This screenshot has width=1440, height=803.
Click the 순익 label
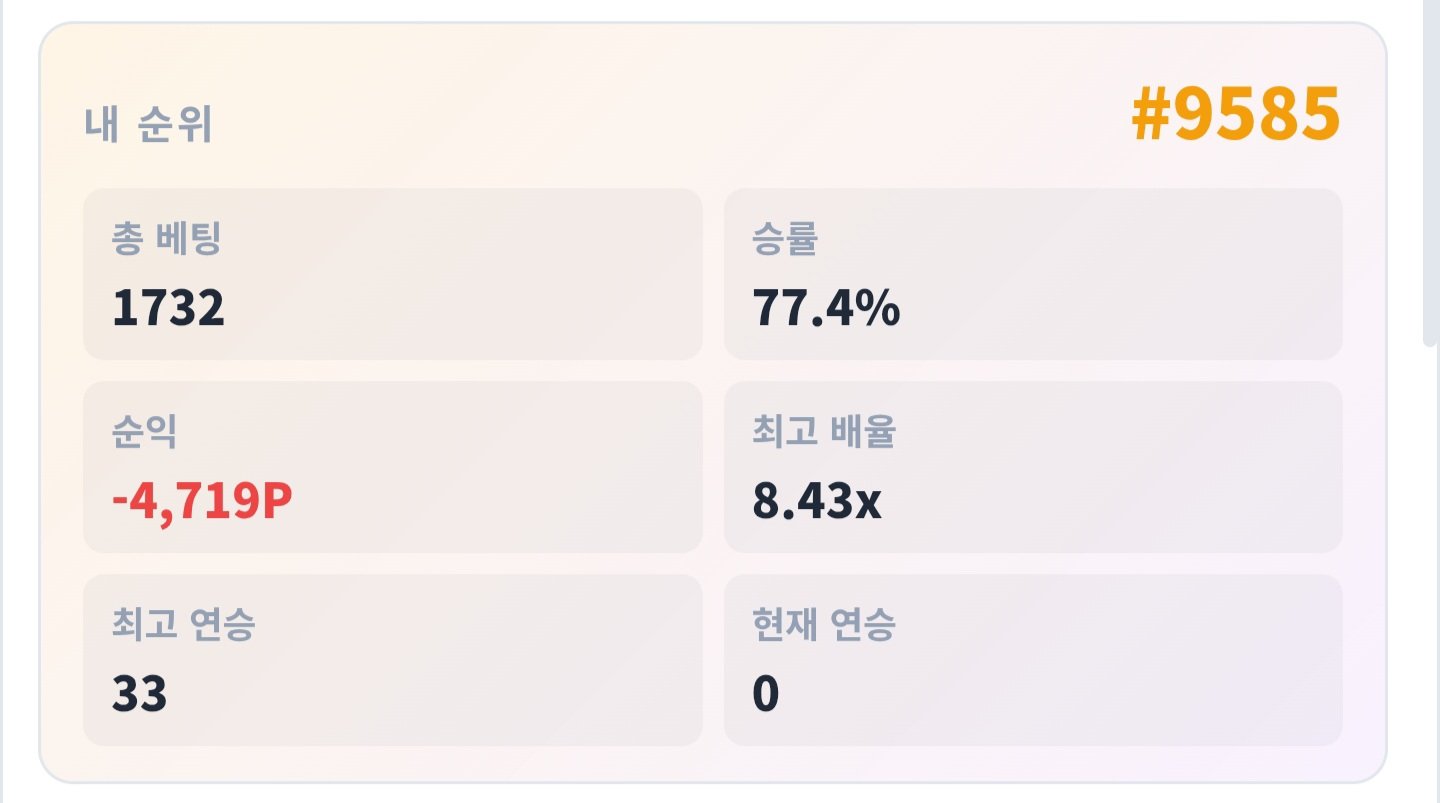144,431
